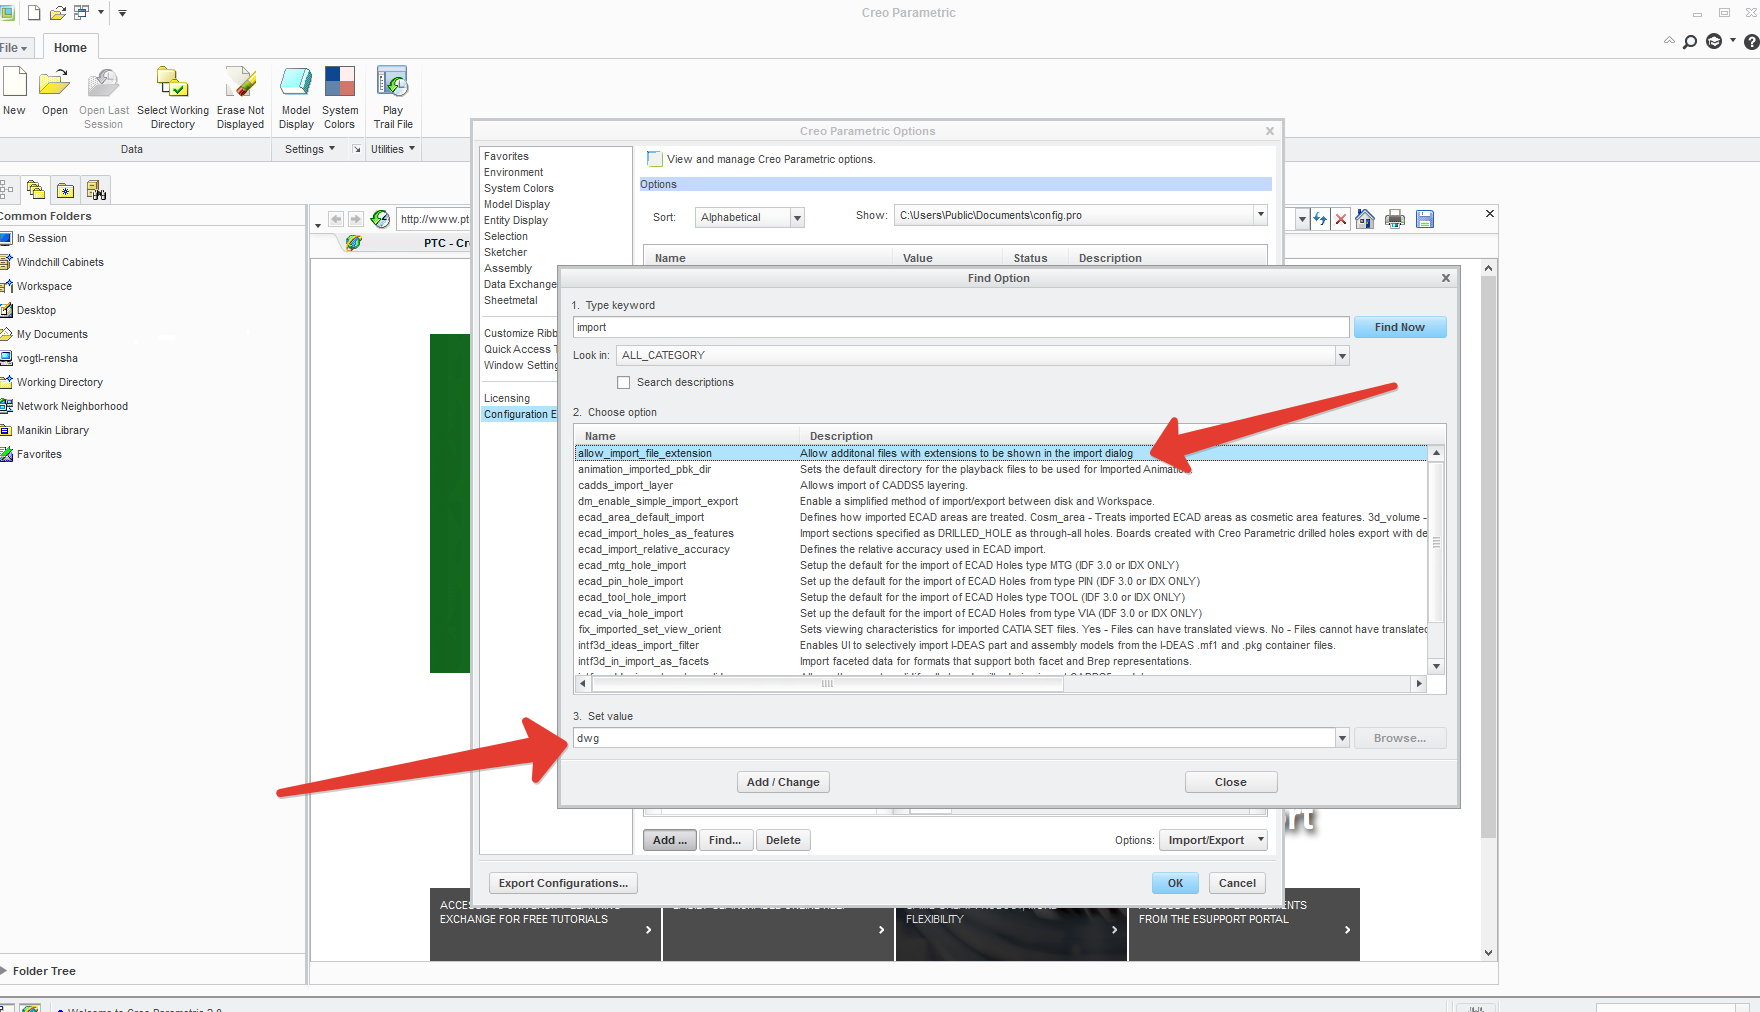Select Entity Display in options category list
The width and height of the screenshot is (1760, 1012).
point(516,220)
